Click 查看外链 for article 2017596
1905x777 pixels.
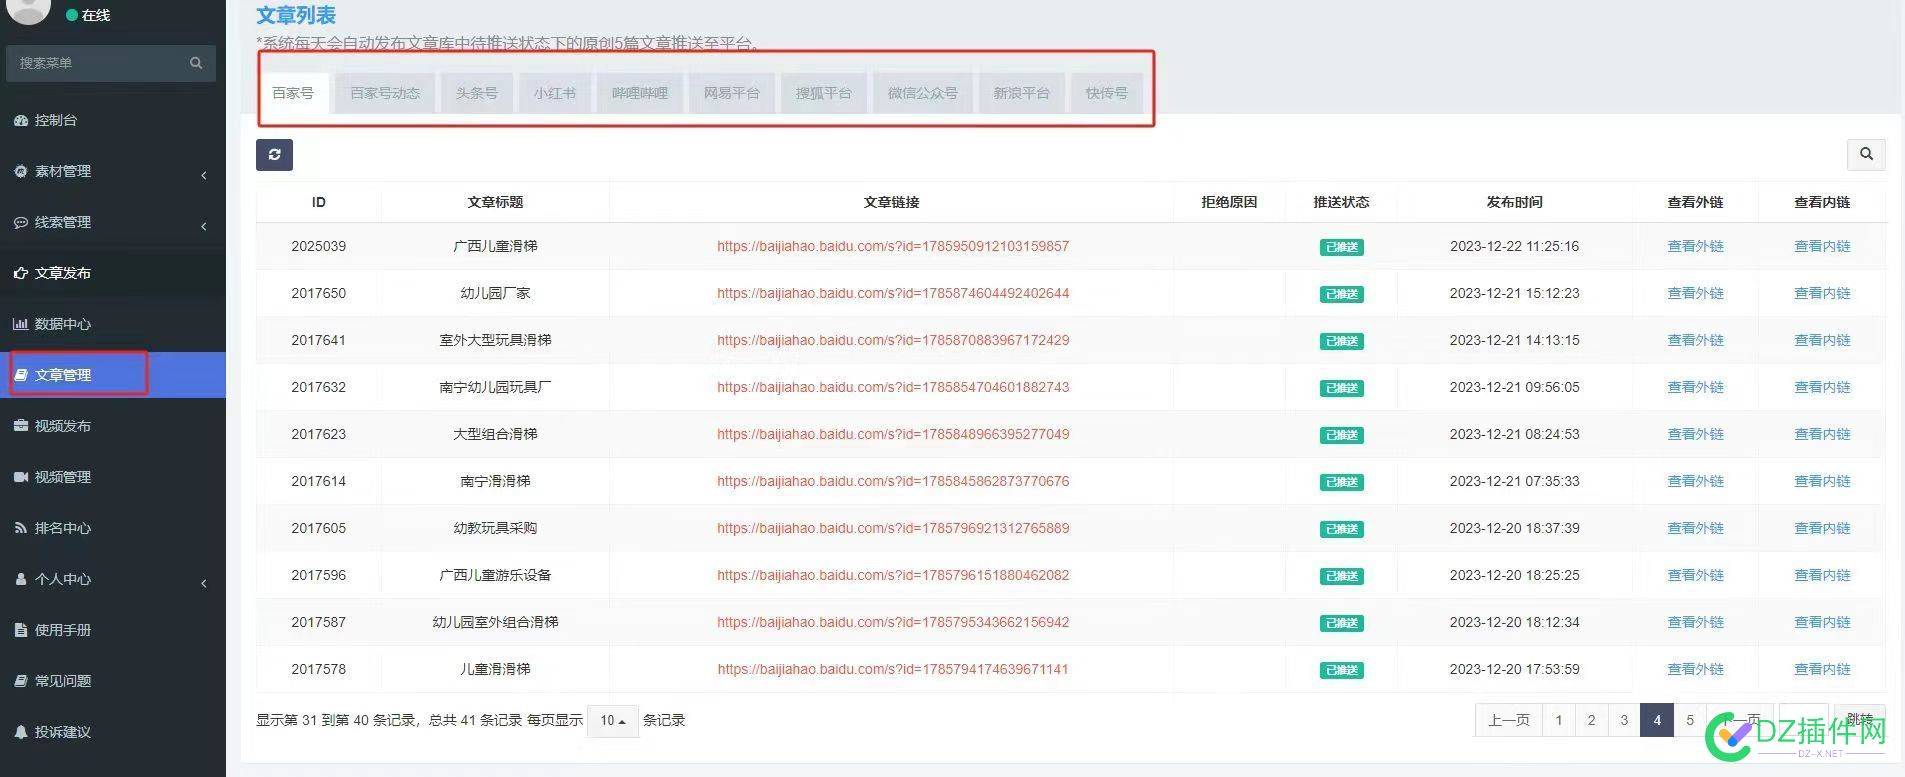[x=1695, y=575]
